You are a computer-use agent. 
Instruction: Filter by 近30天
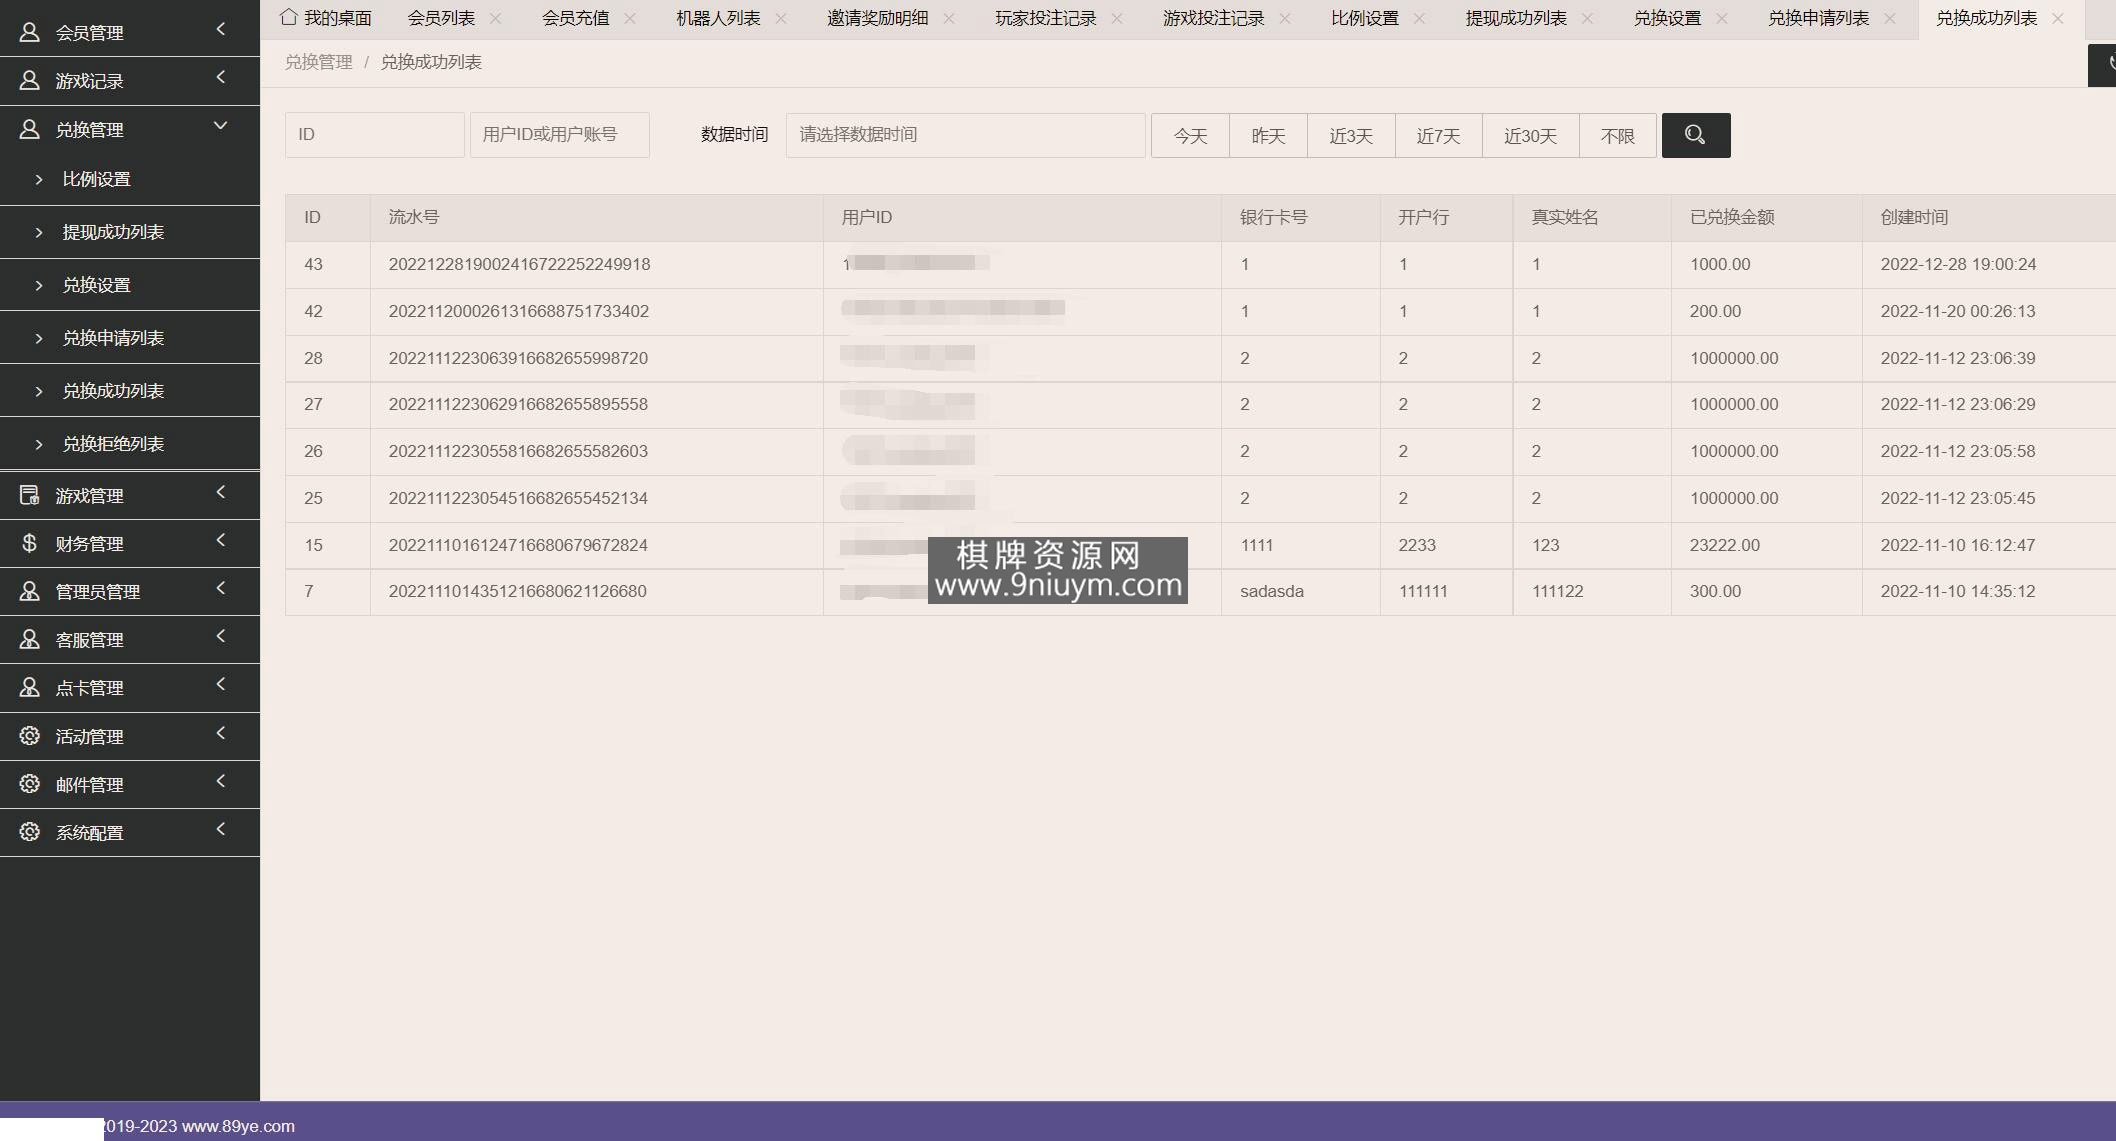click(x=1530, y=136)
